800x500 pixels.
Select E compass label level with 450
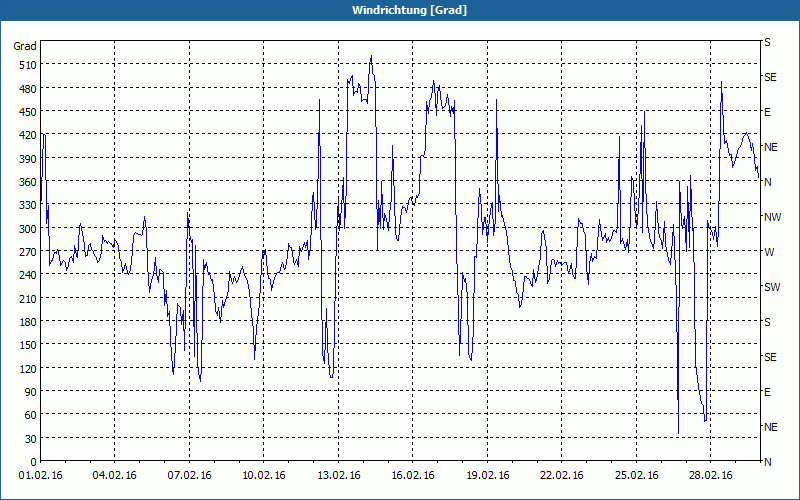[x=767, y=112]
